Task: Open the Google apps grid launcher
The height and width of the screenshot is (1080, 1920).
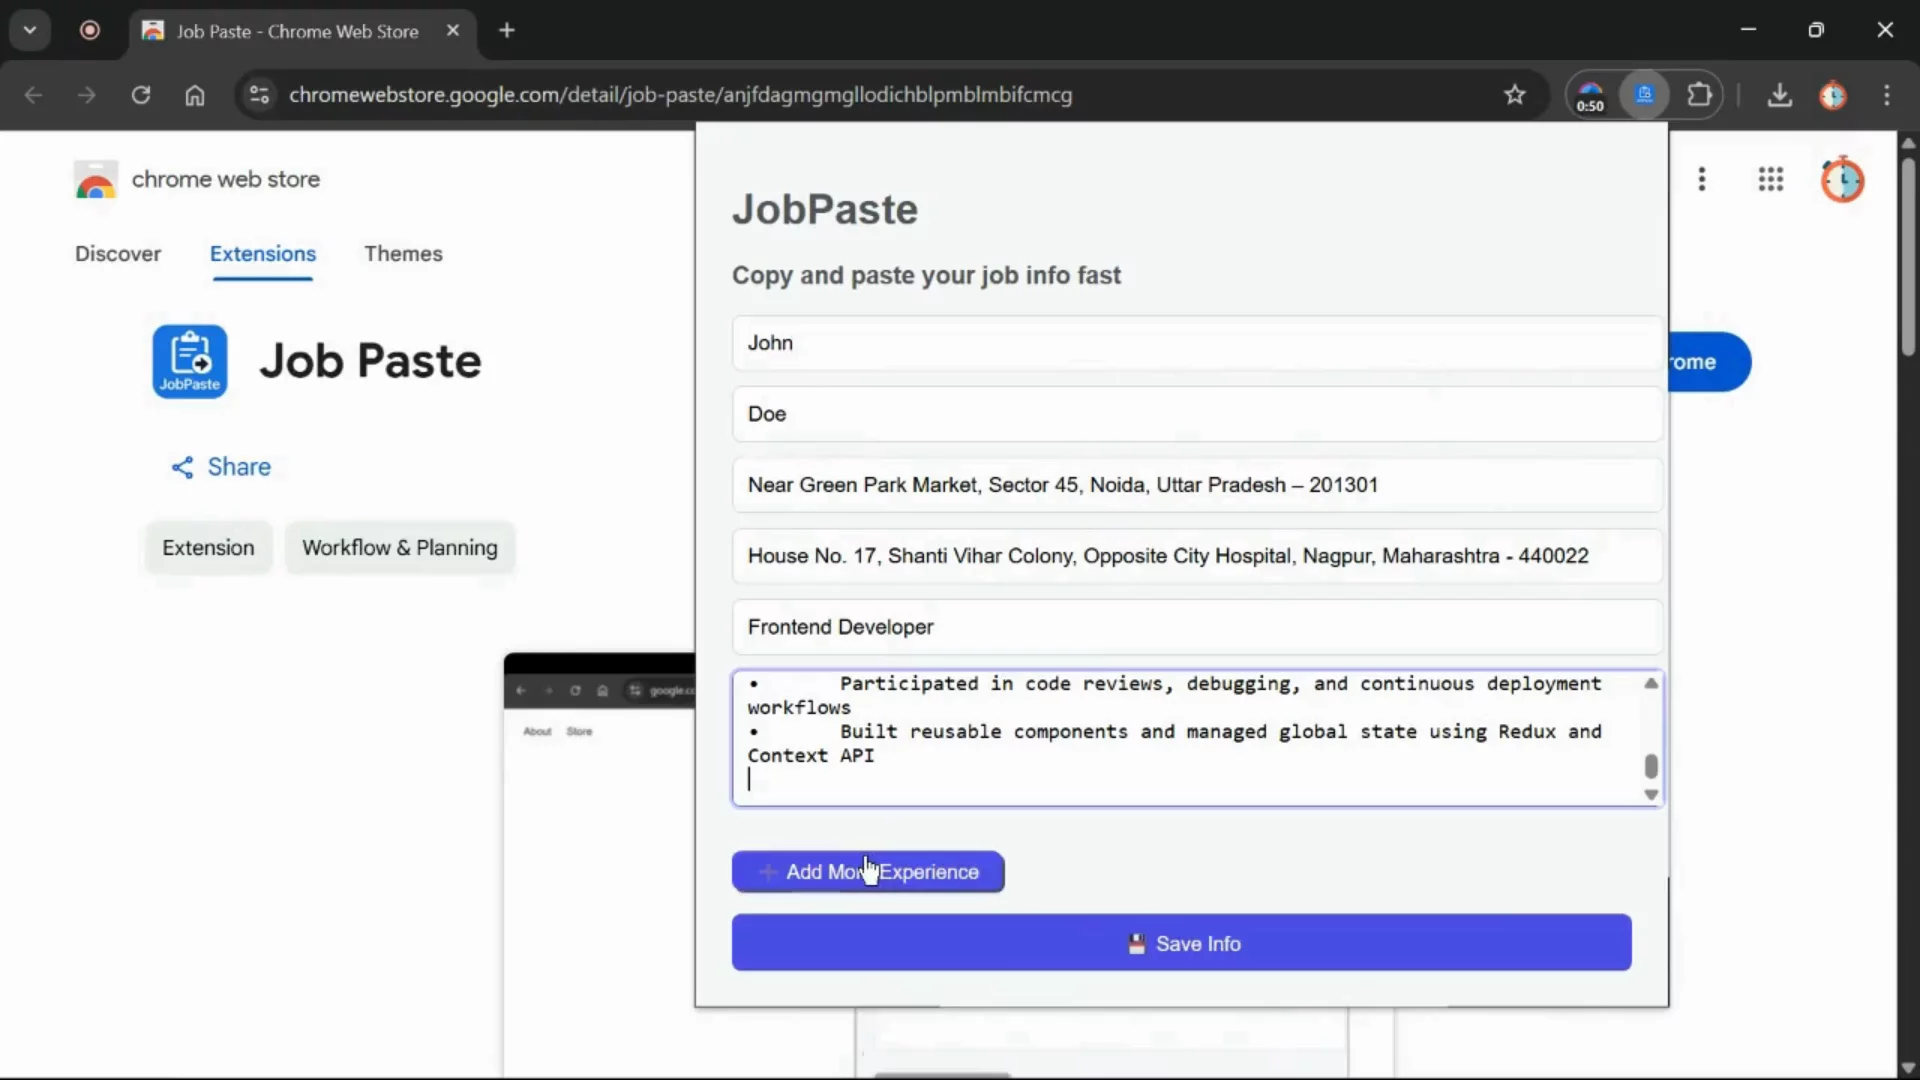Action: click(x=1771, y=179)
